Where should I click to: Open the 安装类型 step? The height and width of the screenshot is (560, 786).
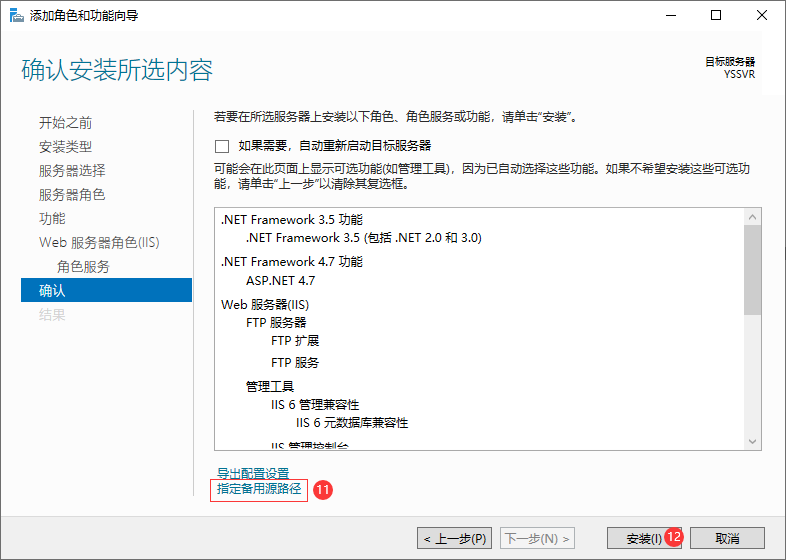65,147
